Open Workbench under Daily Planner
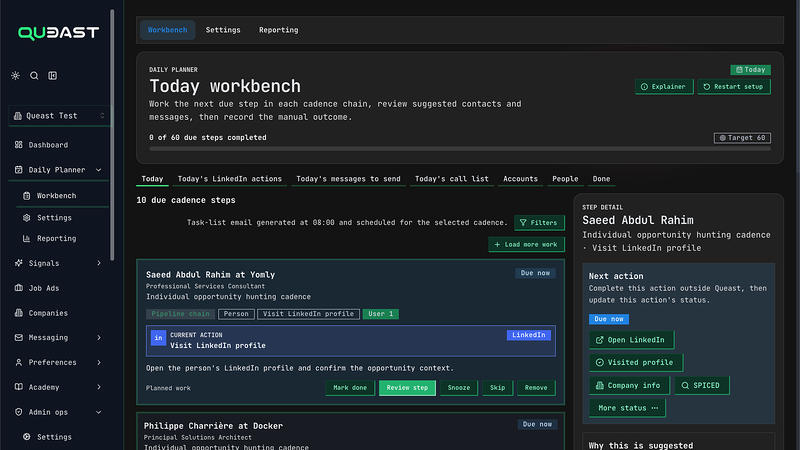800x450 pixels. 56,196
